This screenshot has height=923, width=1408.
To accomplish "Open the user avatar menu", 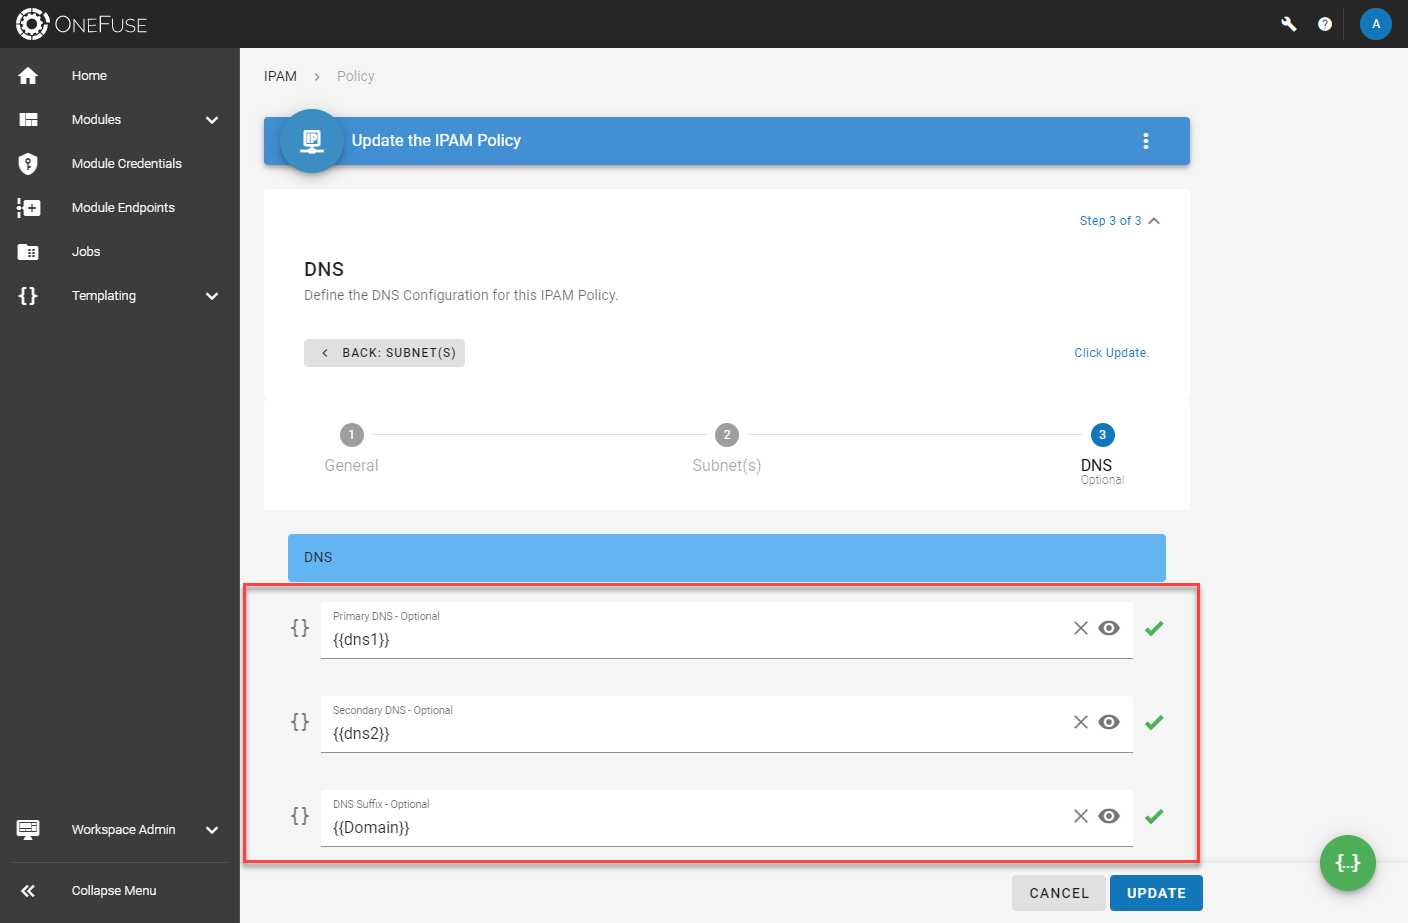I will coord(1376,24).
